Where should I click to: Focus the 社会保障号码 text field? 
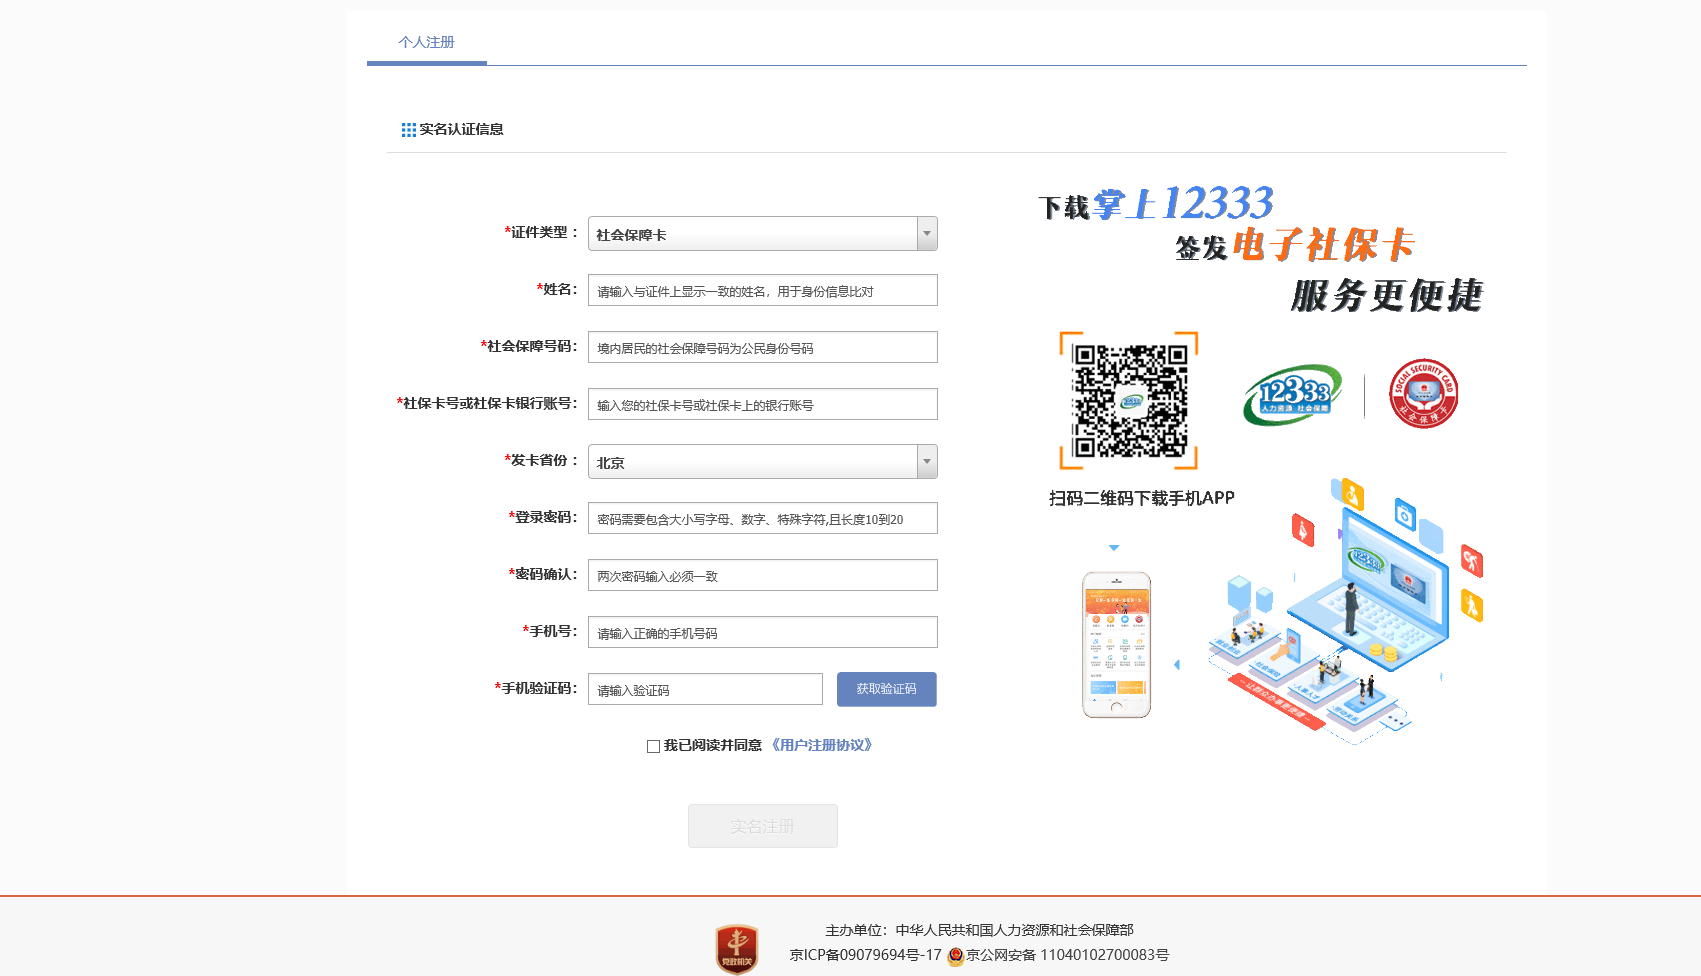coord(762,348)
